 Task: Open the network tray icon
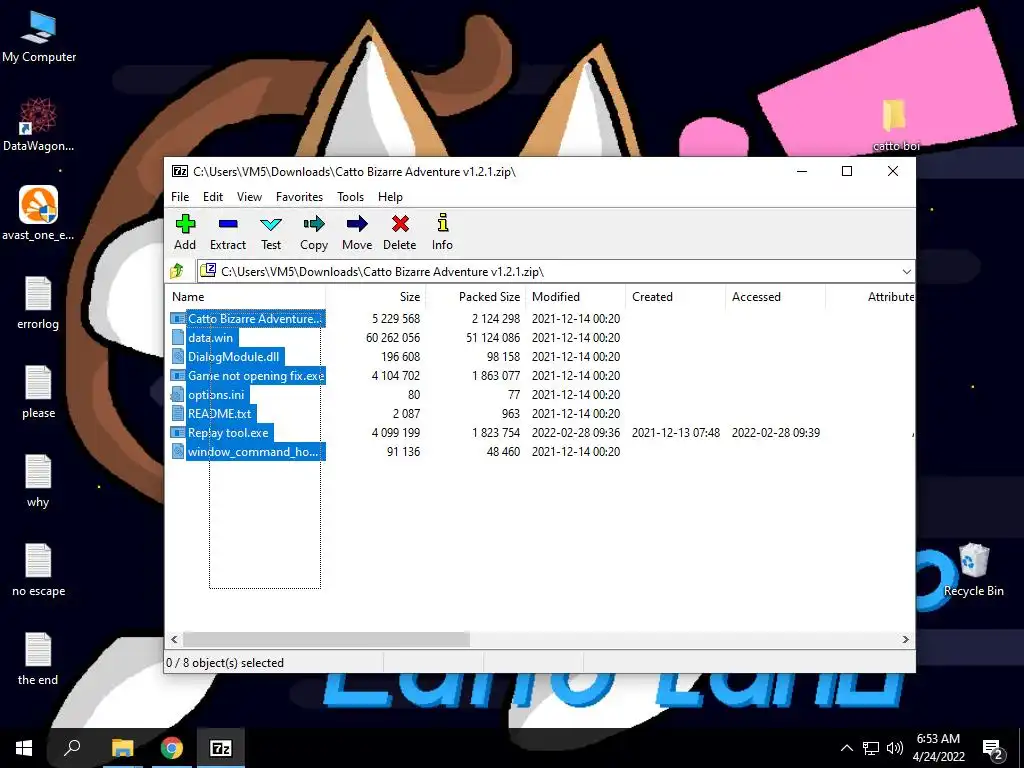(871, 748)
